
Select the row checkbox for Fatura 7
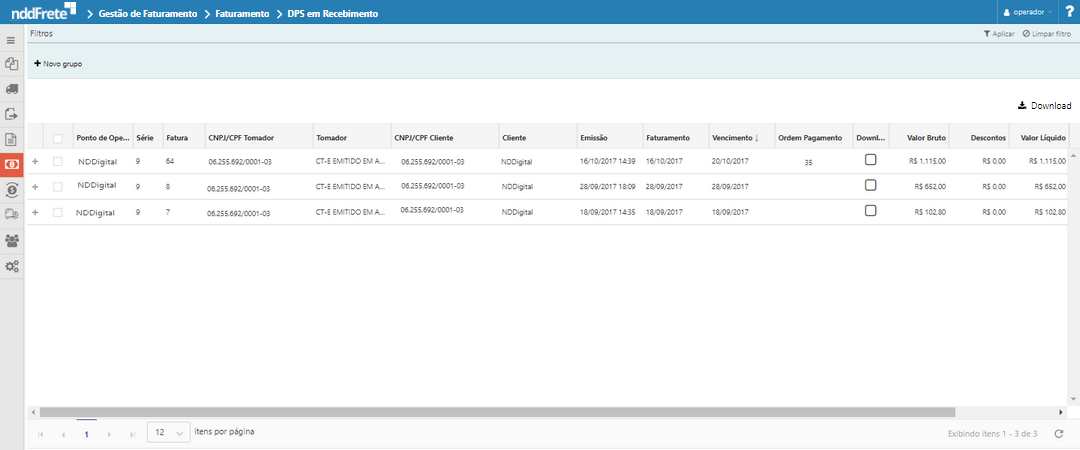click(58, 212)
